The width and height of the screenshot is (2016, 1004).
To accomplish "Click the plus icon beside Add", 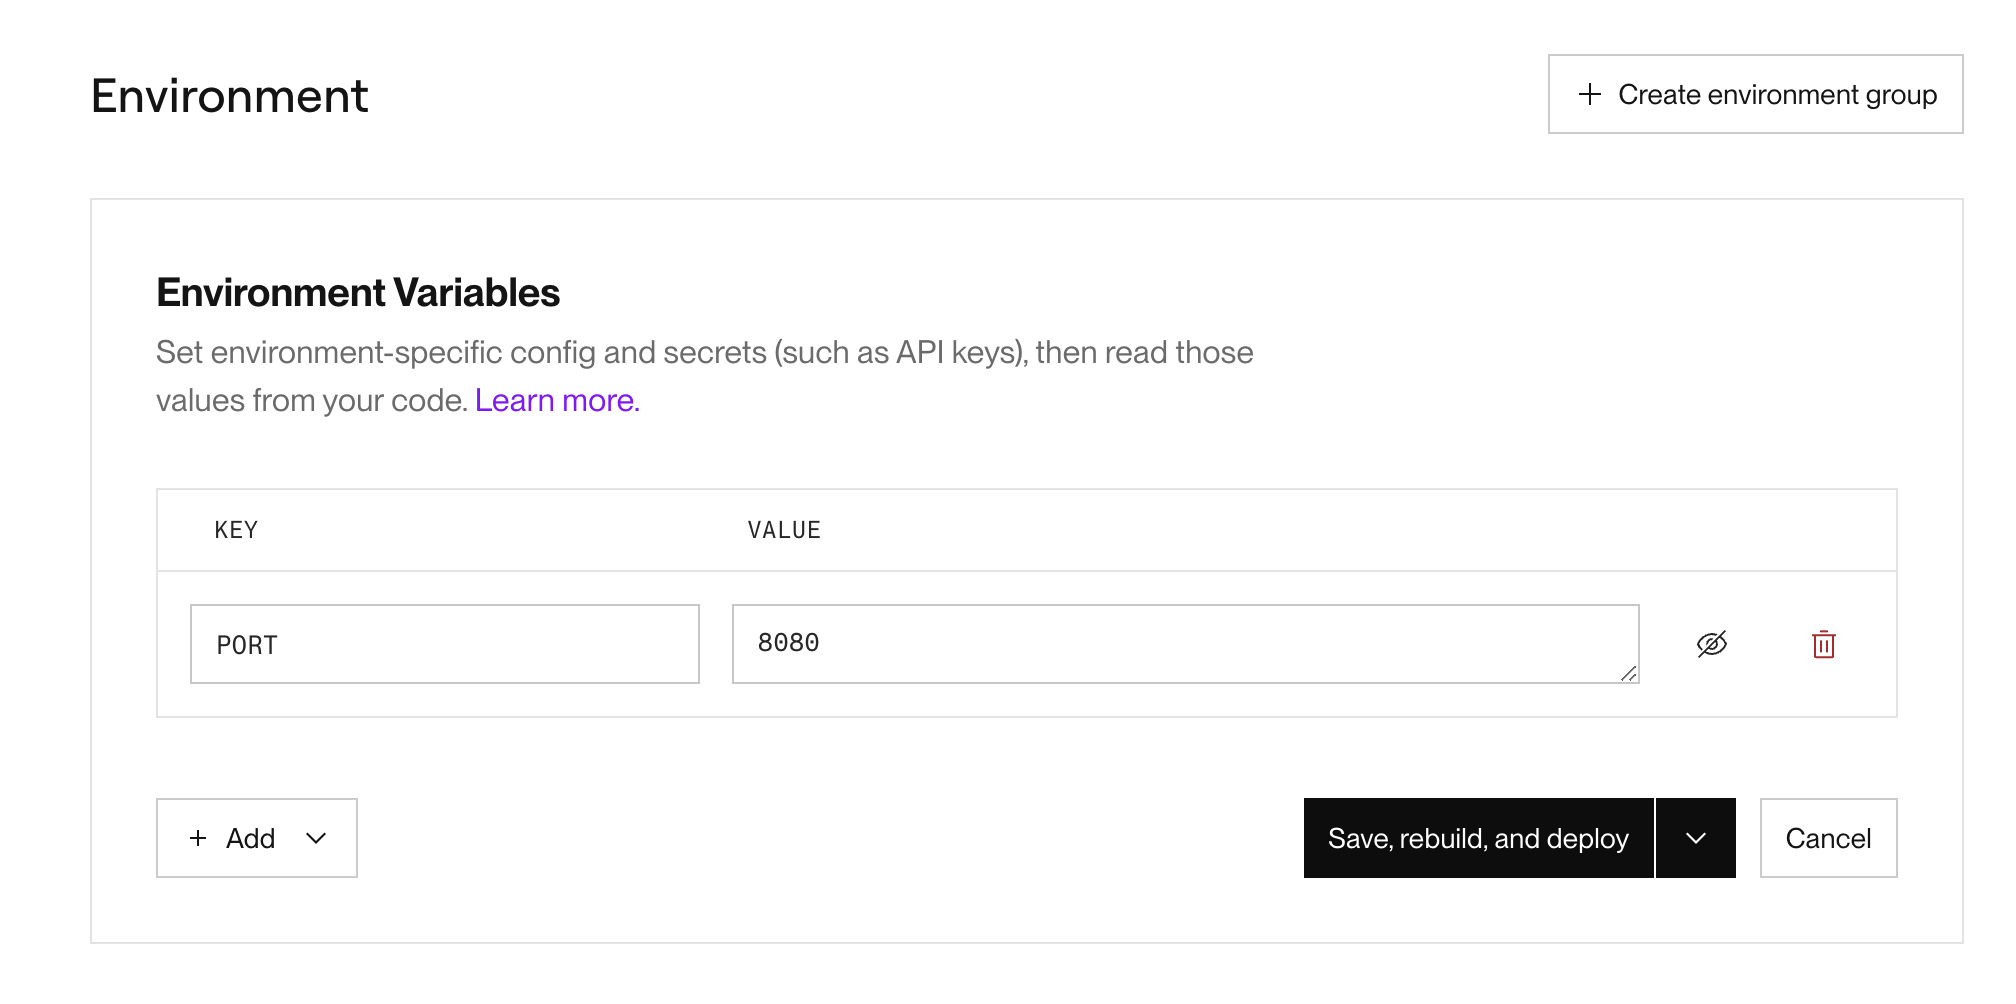I will tap(198, 838).
